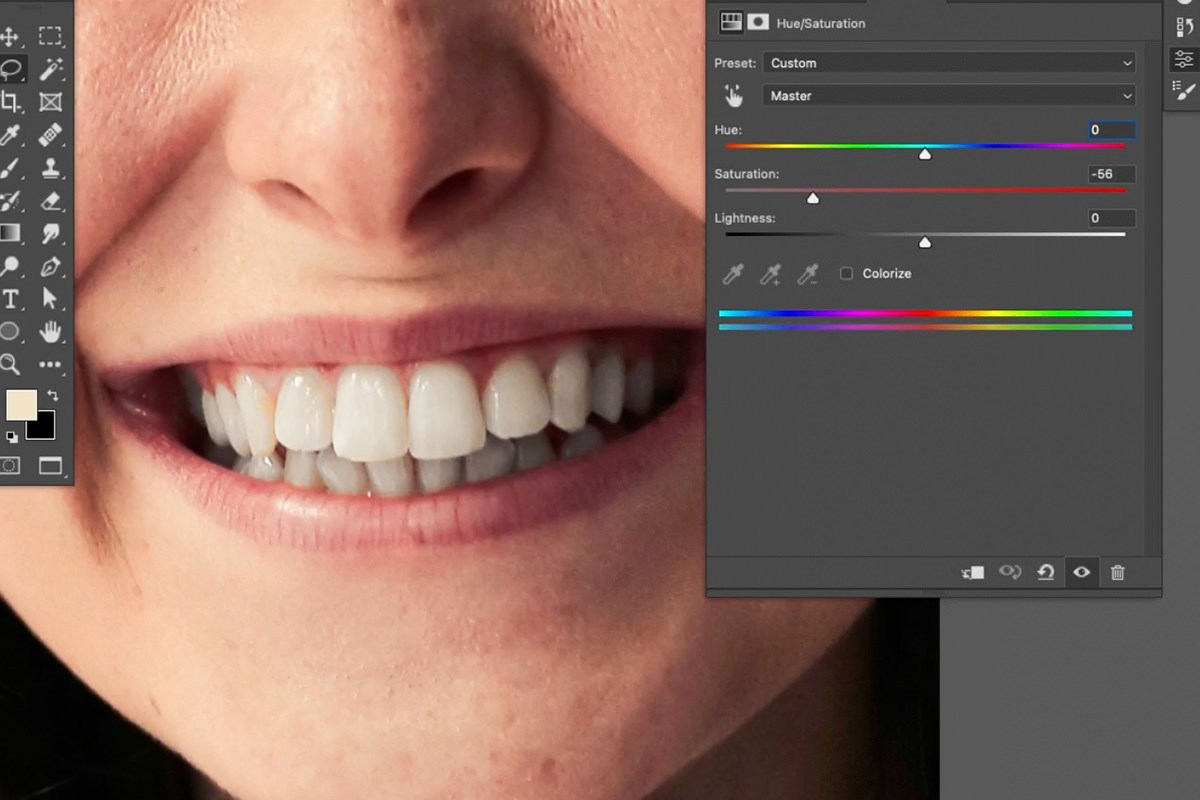Click the Lightness value field
This screenshot has width=1200, height=800.
1112,218
